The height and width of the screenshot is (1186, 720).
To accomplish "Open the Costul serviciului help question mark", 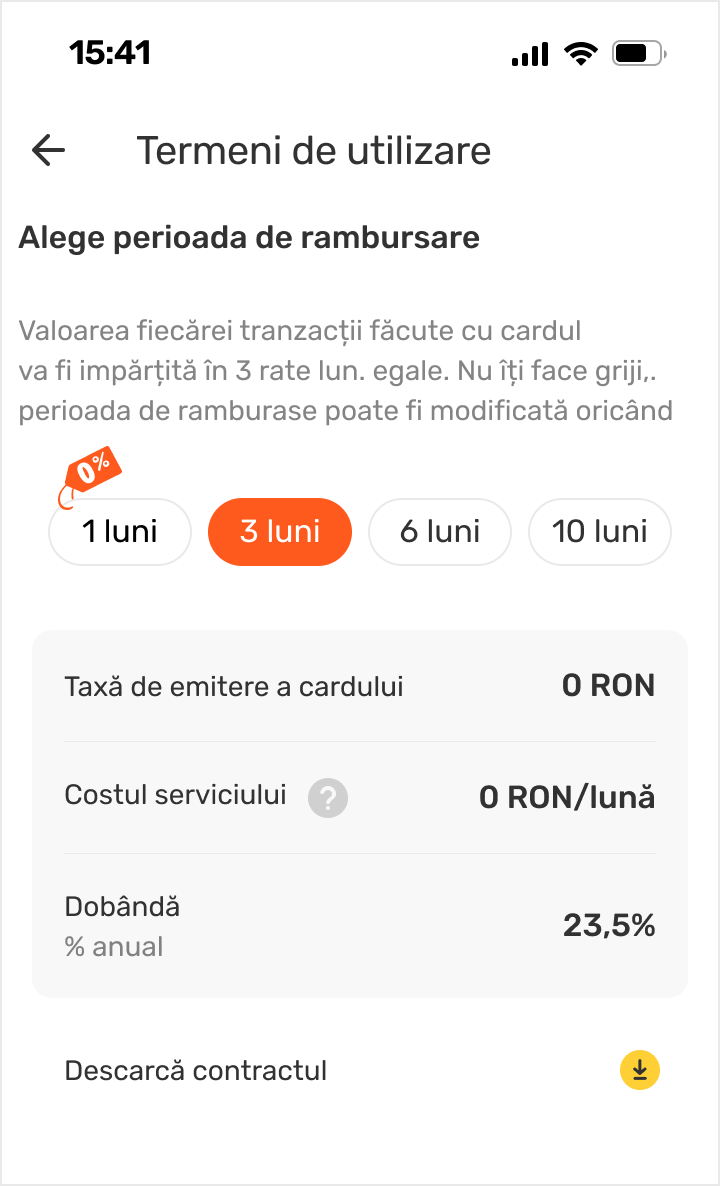I will (328, 798).
